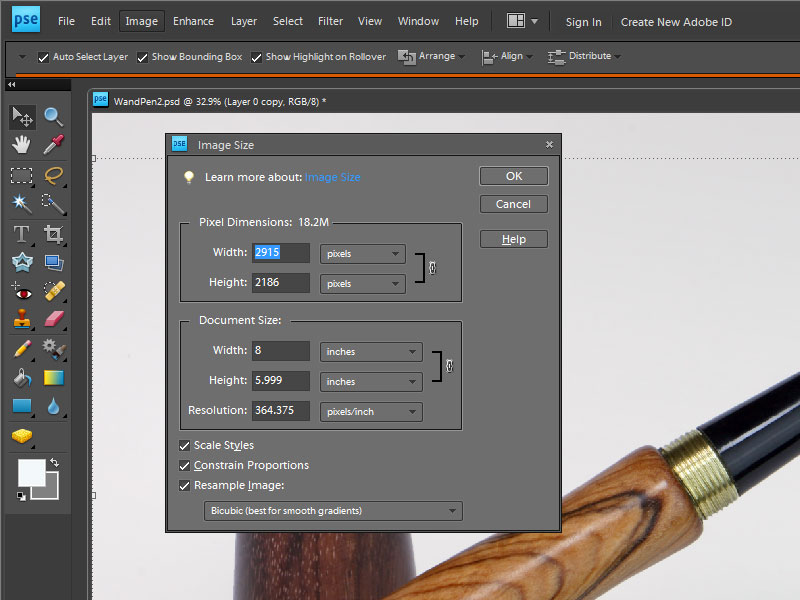
Task: Toggle Constrain Proportions checkbox
Action: pyautogui.click(x=184, y=466)
